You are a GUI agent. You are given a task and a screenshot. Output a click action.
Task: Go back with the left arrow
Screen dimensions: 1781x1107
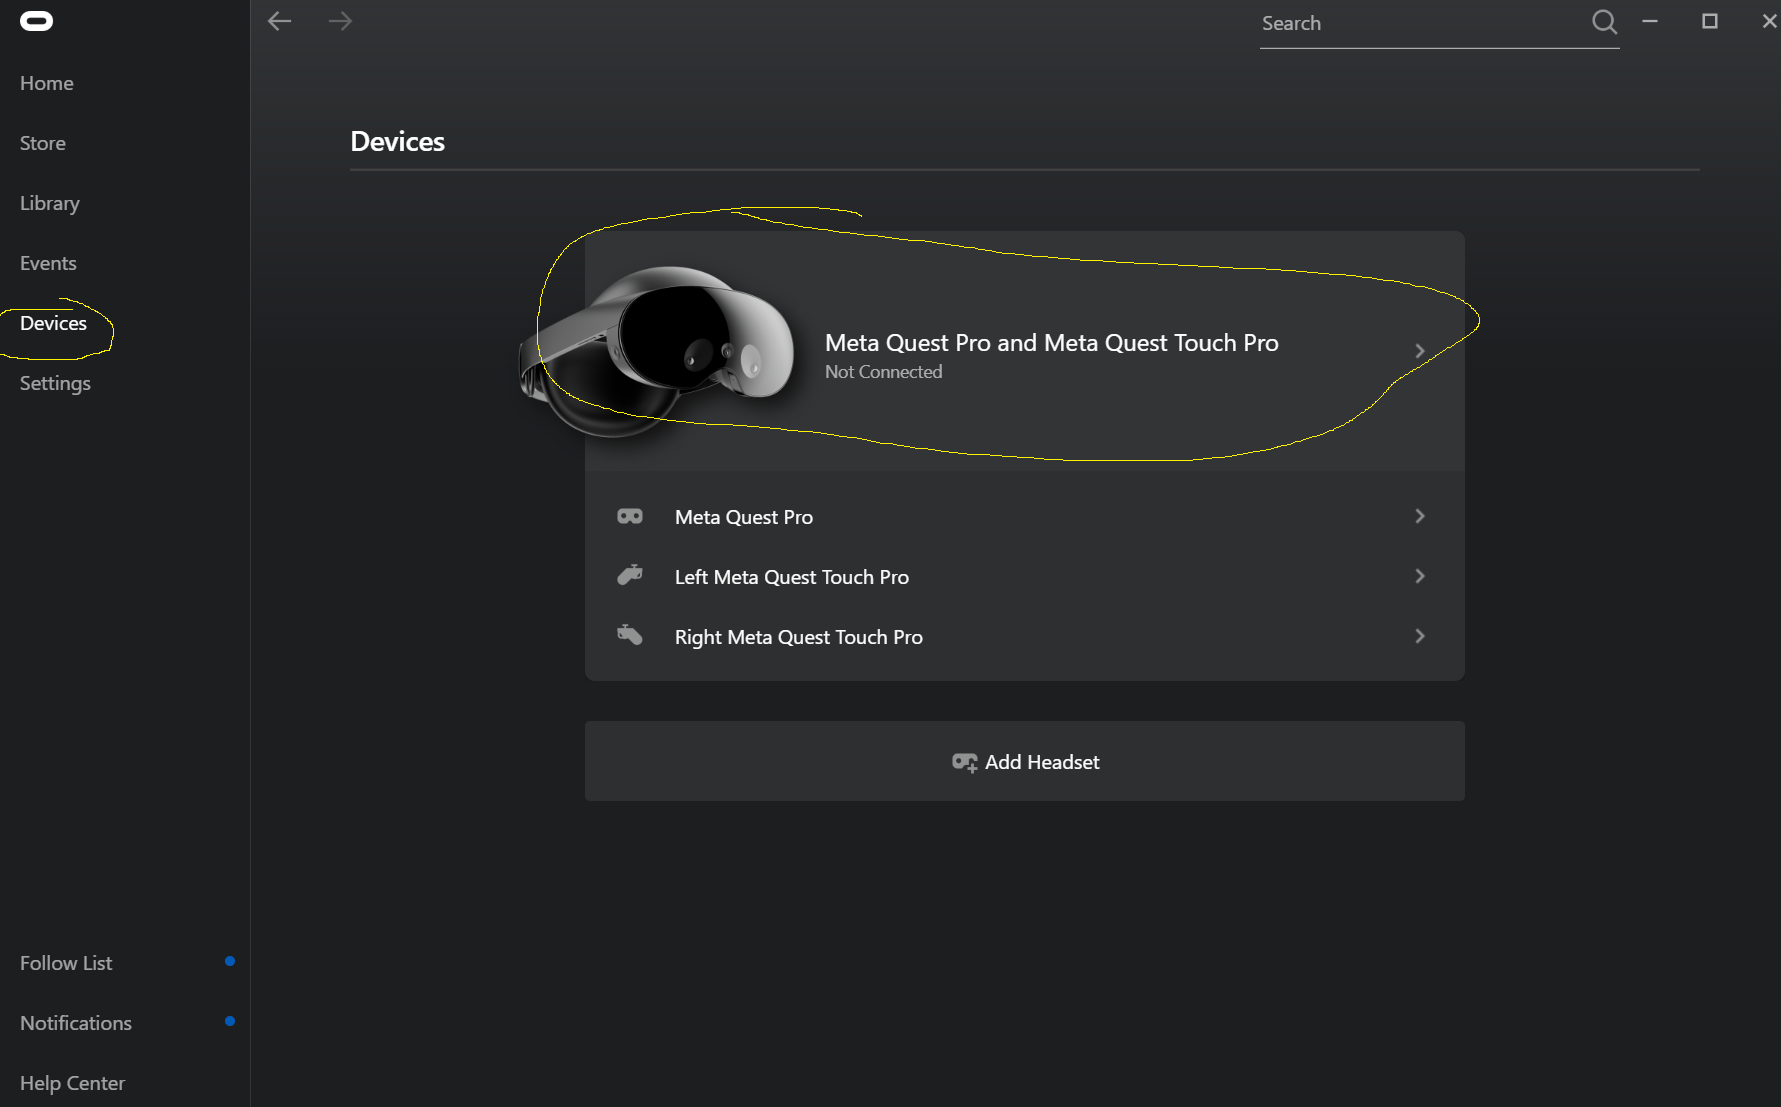(280, 21)
